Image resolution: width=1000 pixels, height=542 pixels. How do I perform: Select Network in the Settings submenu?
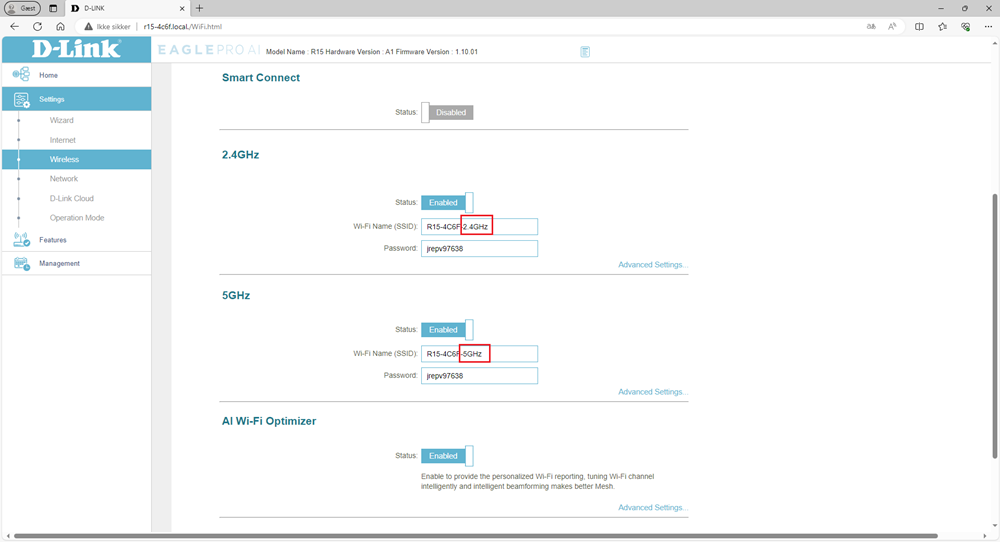pyautogui.click(x=64, y=179)
